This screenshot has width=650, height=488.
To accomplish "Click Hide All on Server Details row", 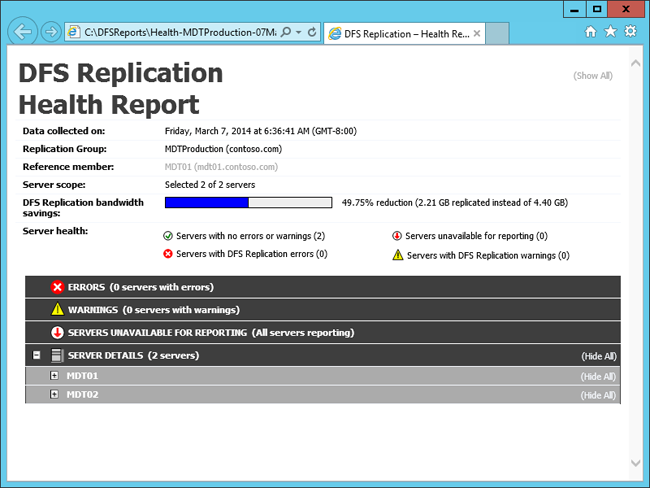I will (x=597, y=356).
